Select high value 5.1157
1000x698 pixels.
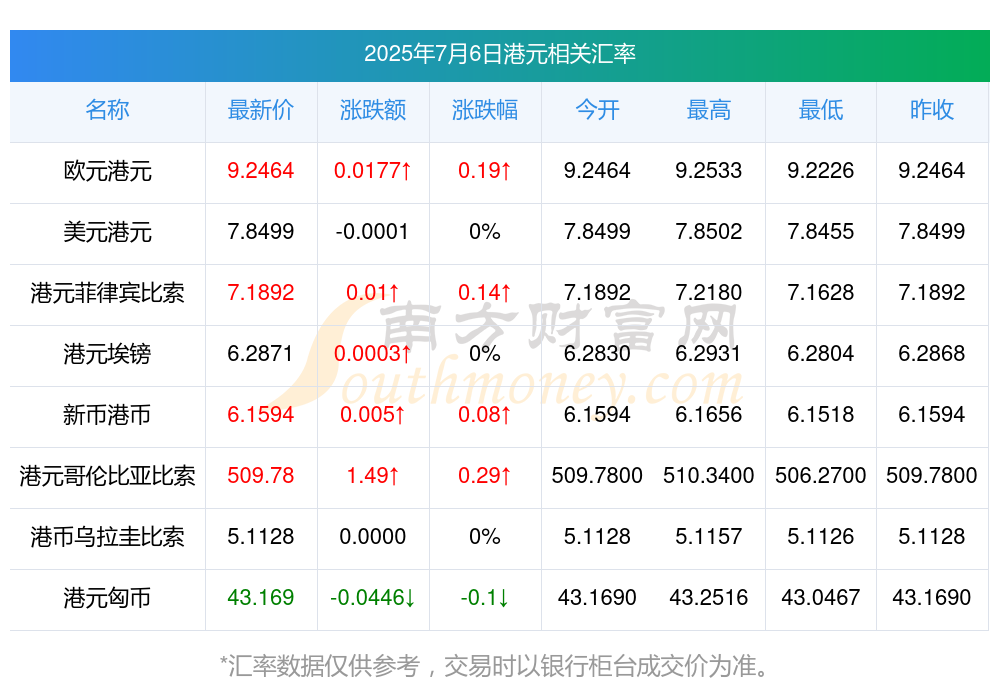coord(709,536)
